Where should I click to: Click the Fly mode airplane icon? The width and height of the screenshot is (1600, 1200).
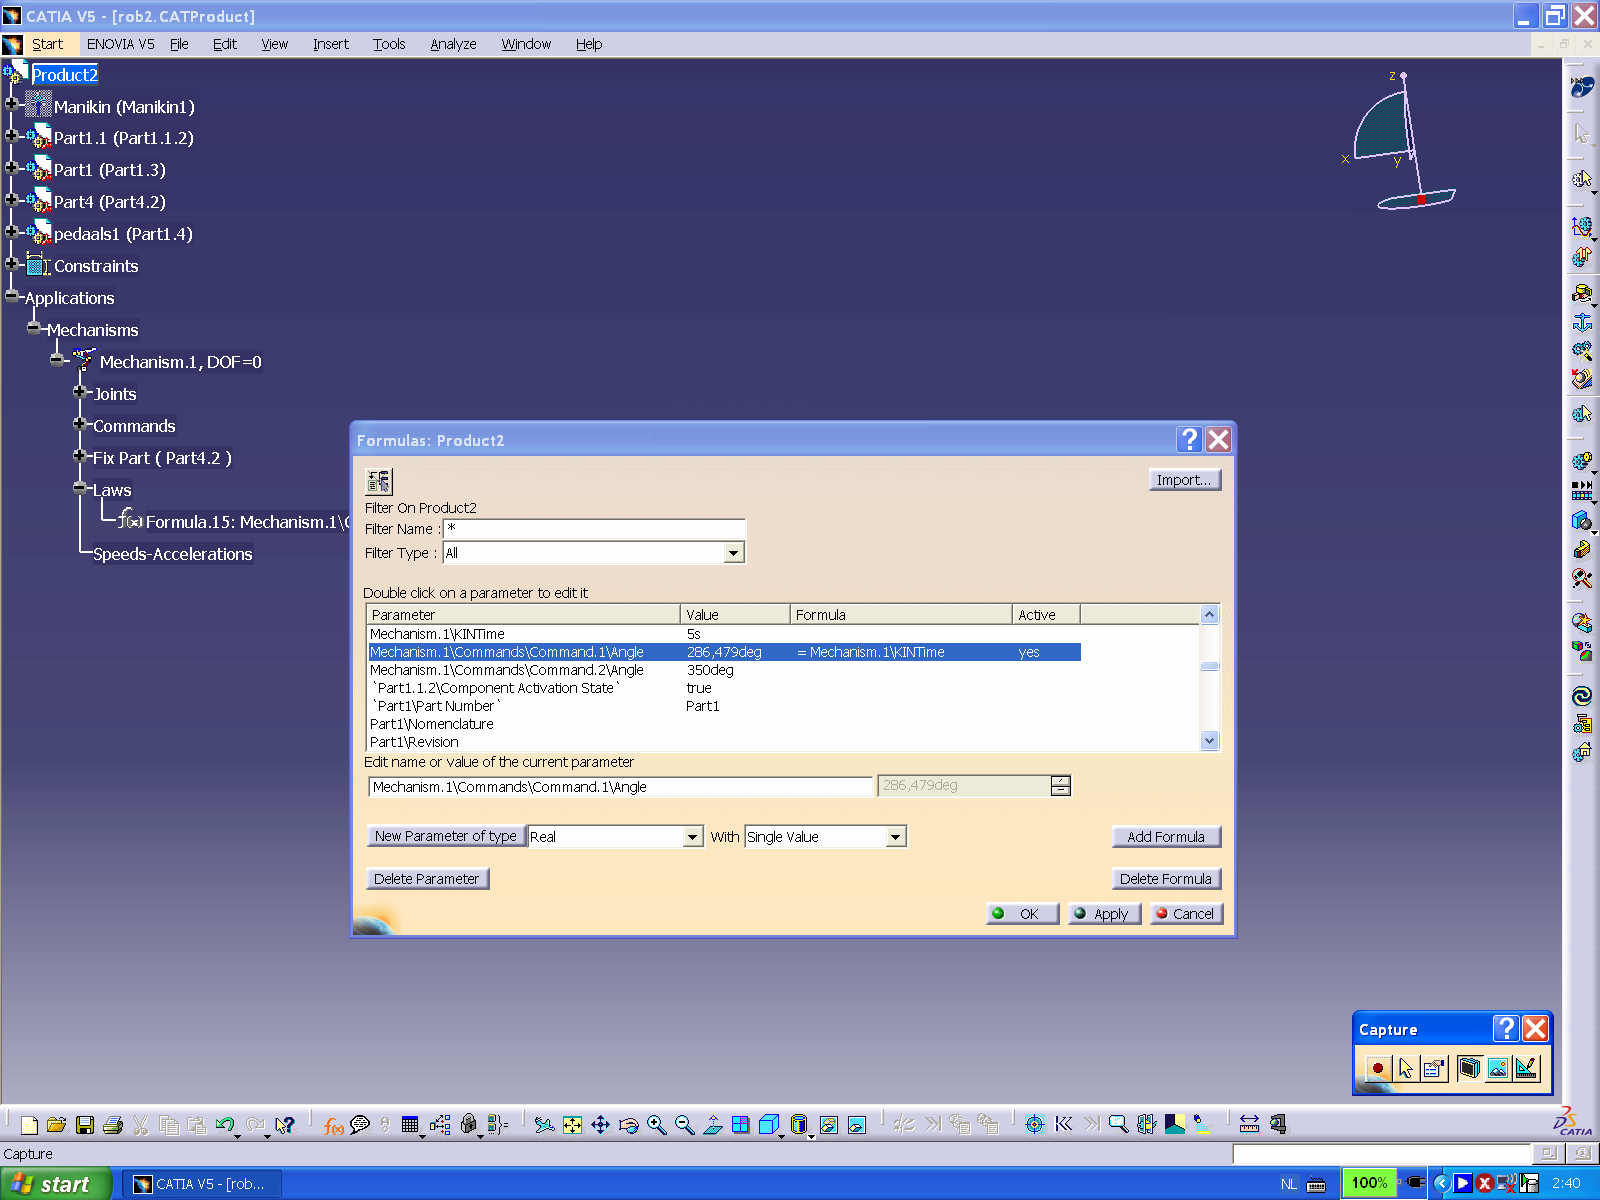[544, 1125]
